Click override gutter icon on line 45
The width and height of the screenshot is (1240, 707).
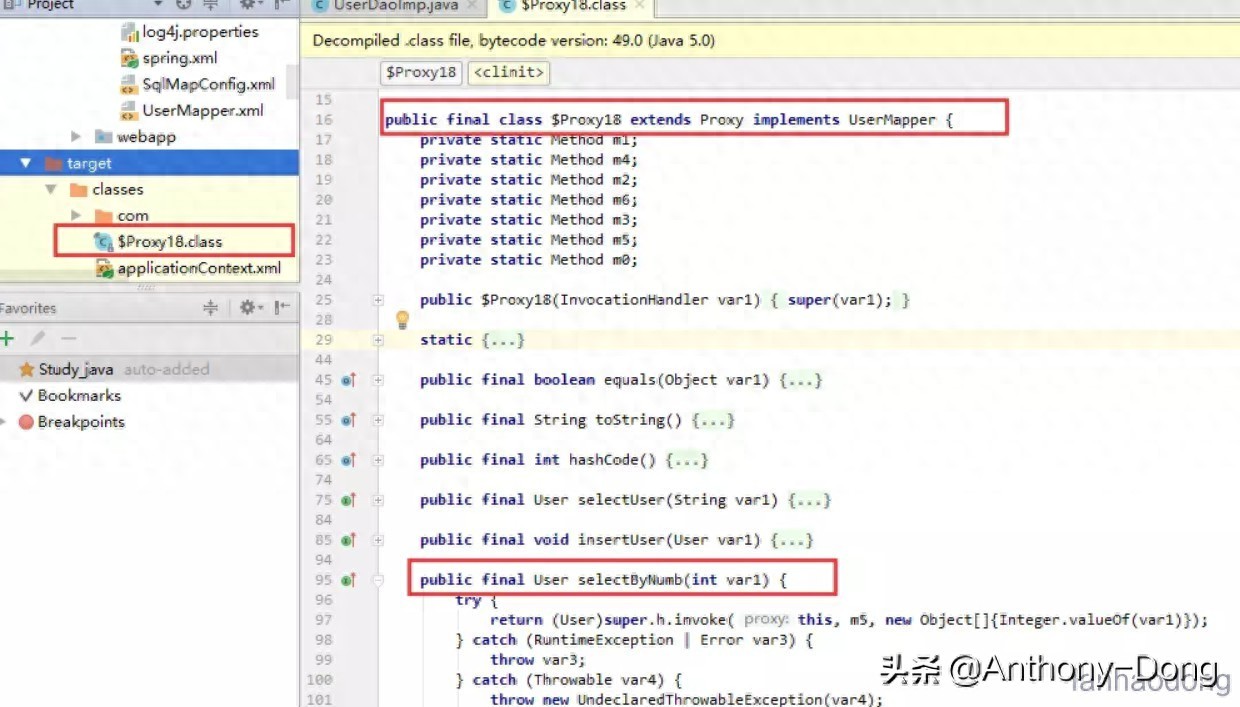click(348, 380)
